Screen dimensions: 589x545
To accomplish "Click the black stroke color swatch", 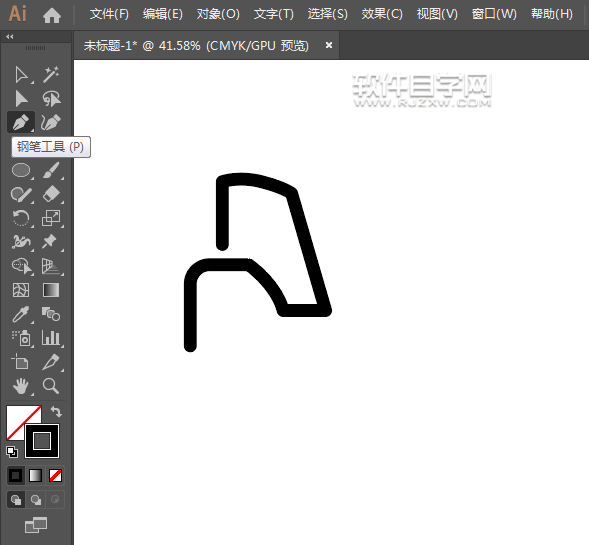I will coord(42,441).
